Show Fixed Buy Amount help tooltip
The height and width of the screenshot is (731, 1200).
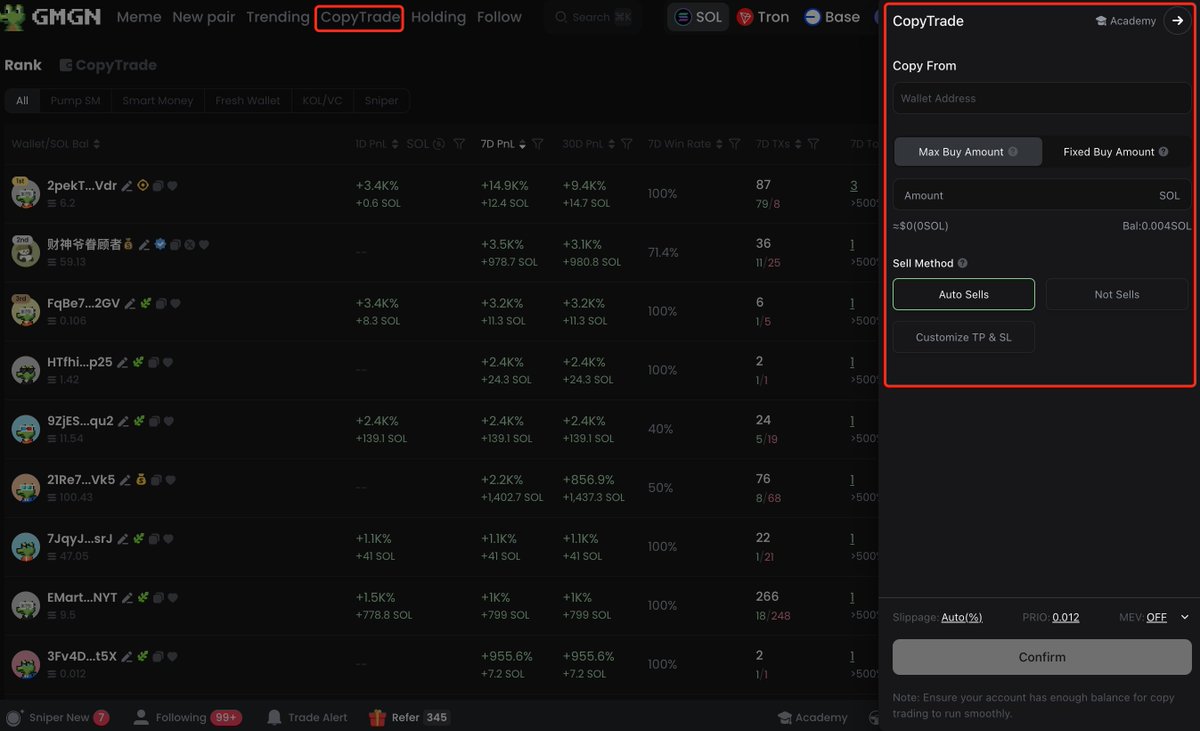coord(1163,152)
